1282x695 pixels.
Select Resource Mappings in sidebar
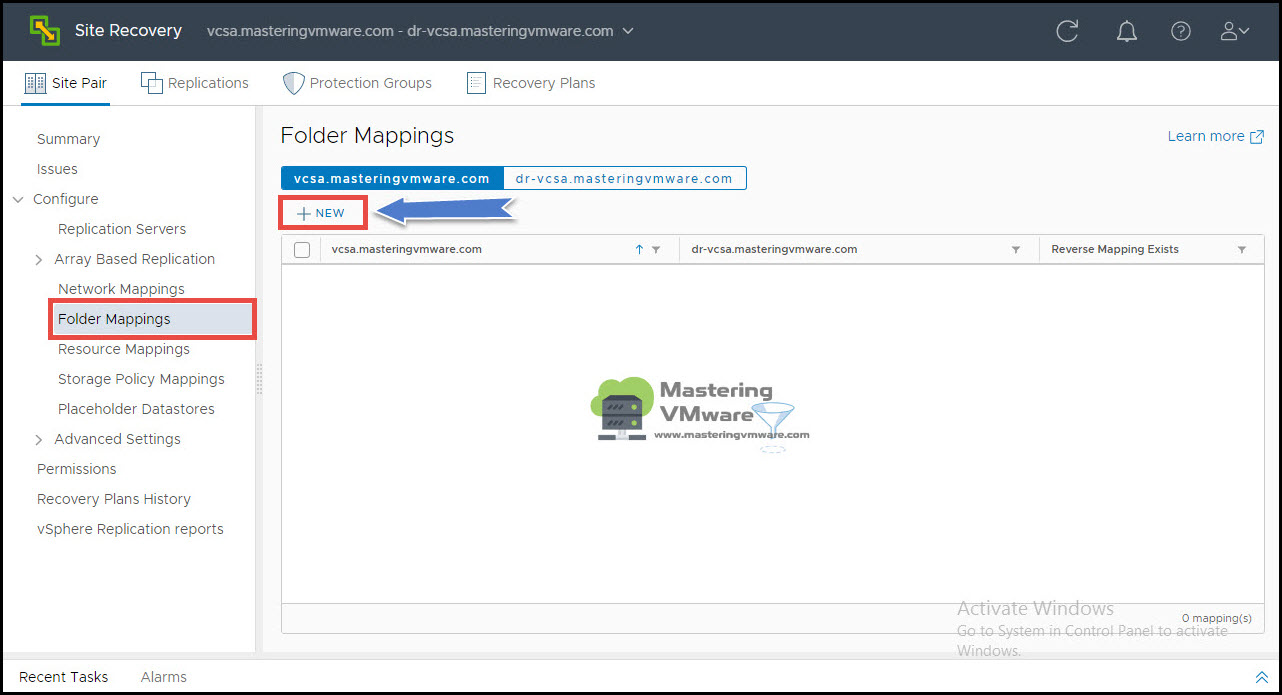[124, 350]
